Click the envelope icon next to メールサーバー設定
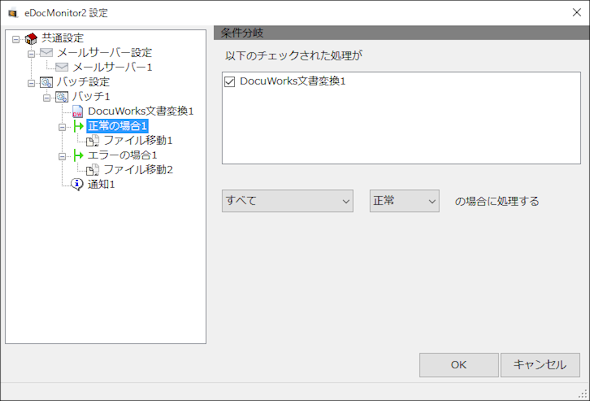Image resolution: width=590 pixels, height=401 pixels. [x=47, y=53]
